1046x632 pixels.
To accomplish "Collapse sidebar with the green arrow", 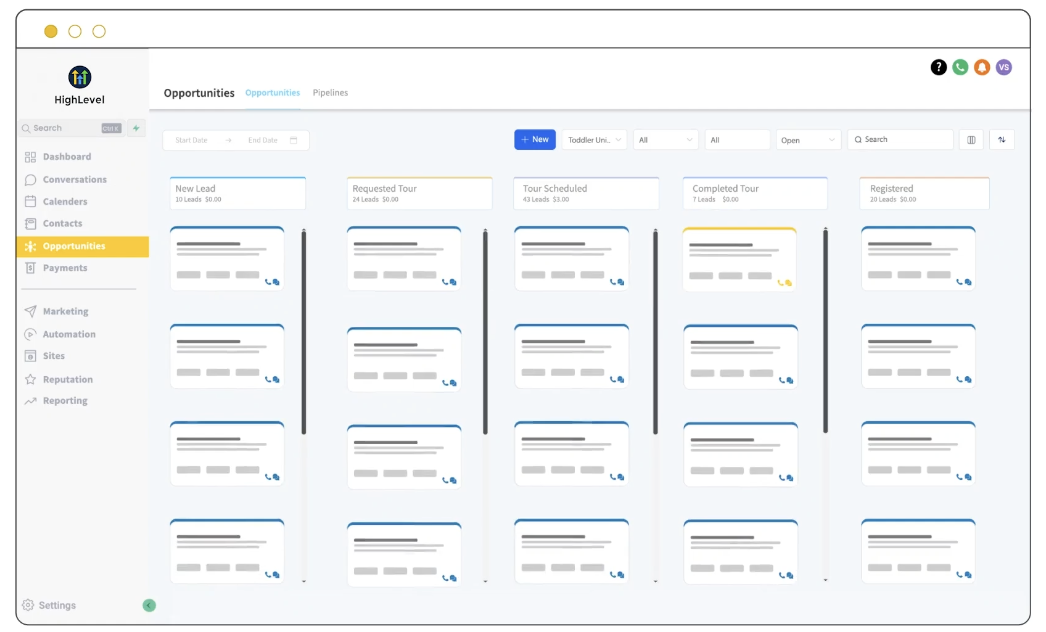I will click(149, 605).
